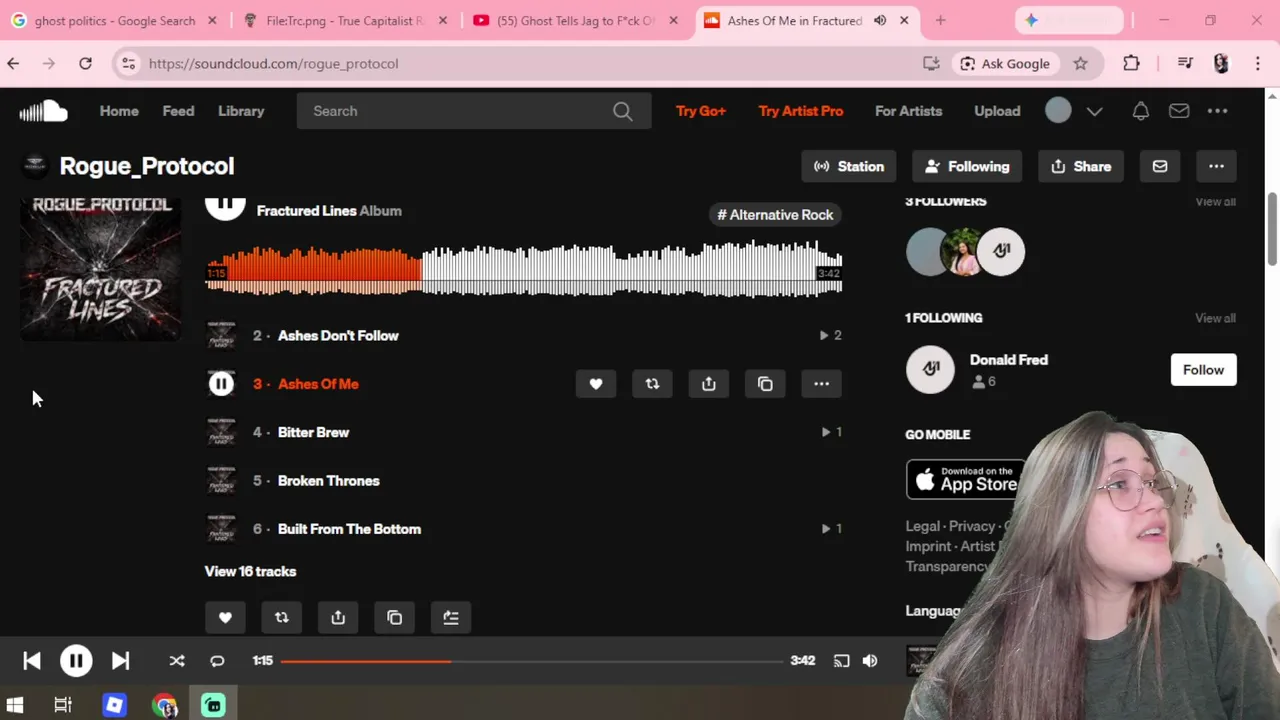Bookmark this page with star icon
The image size is (1280, 720).
click(1080, 63)
